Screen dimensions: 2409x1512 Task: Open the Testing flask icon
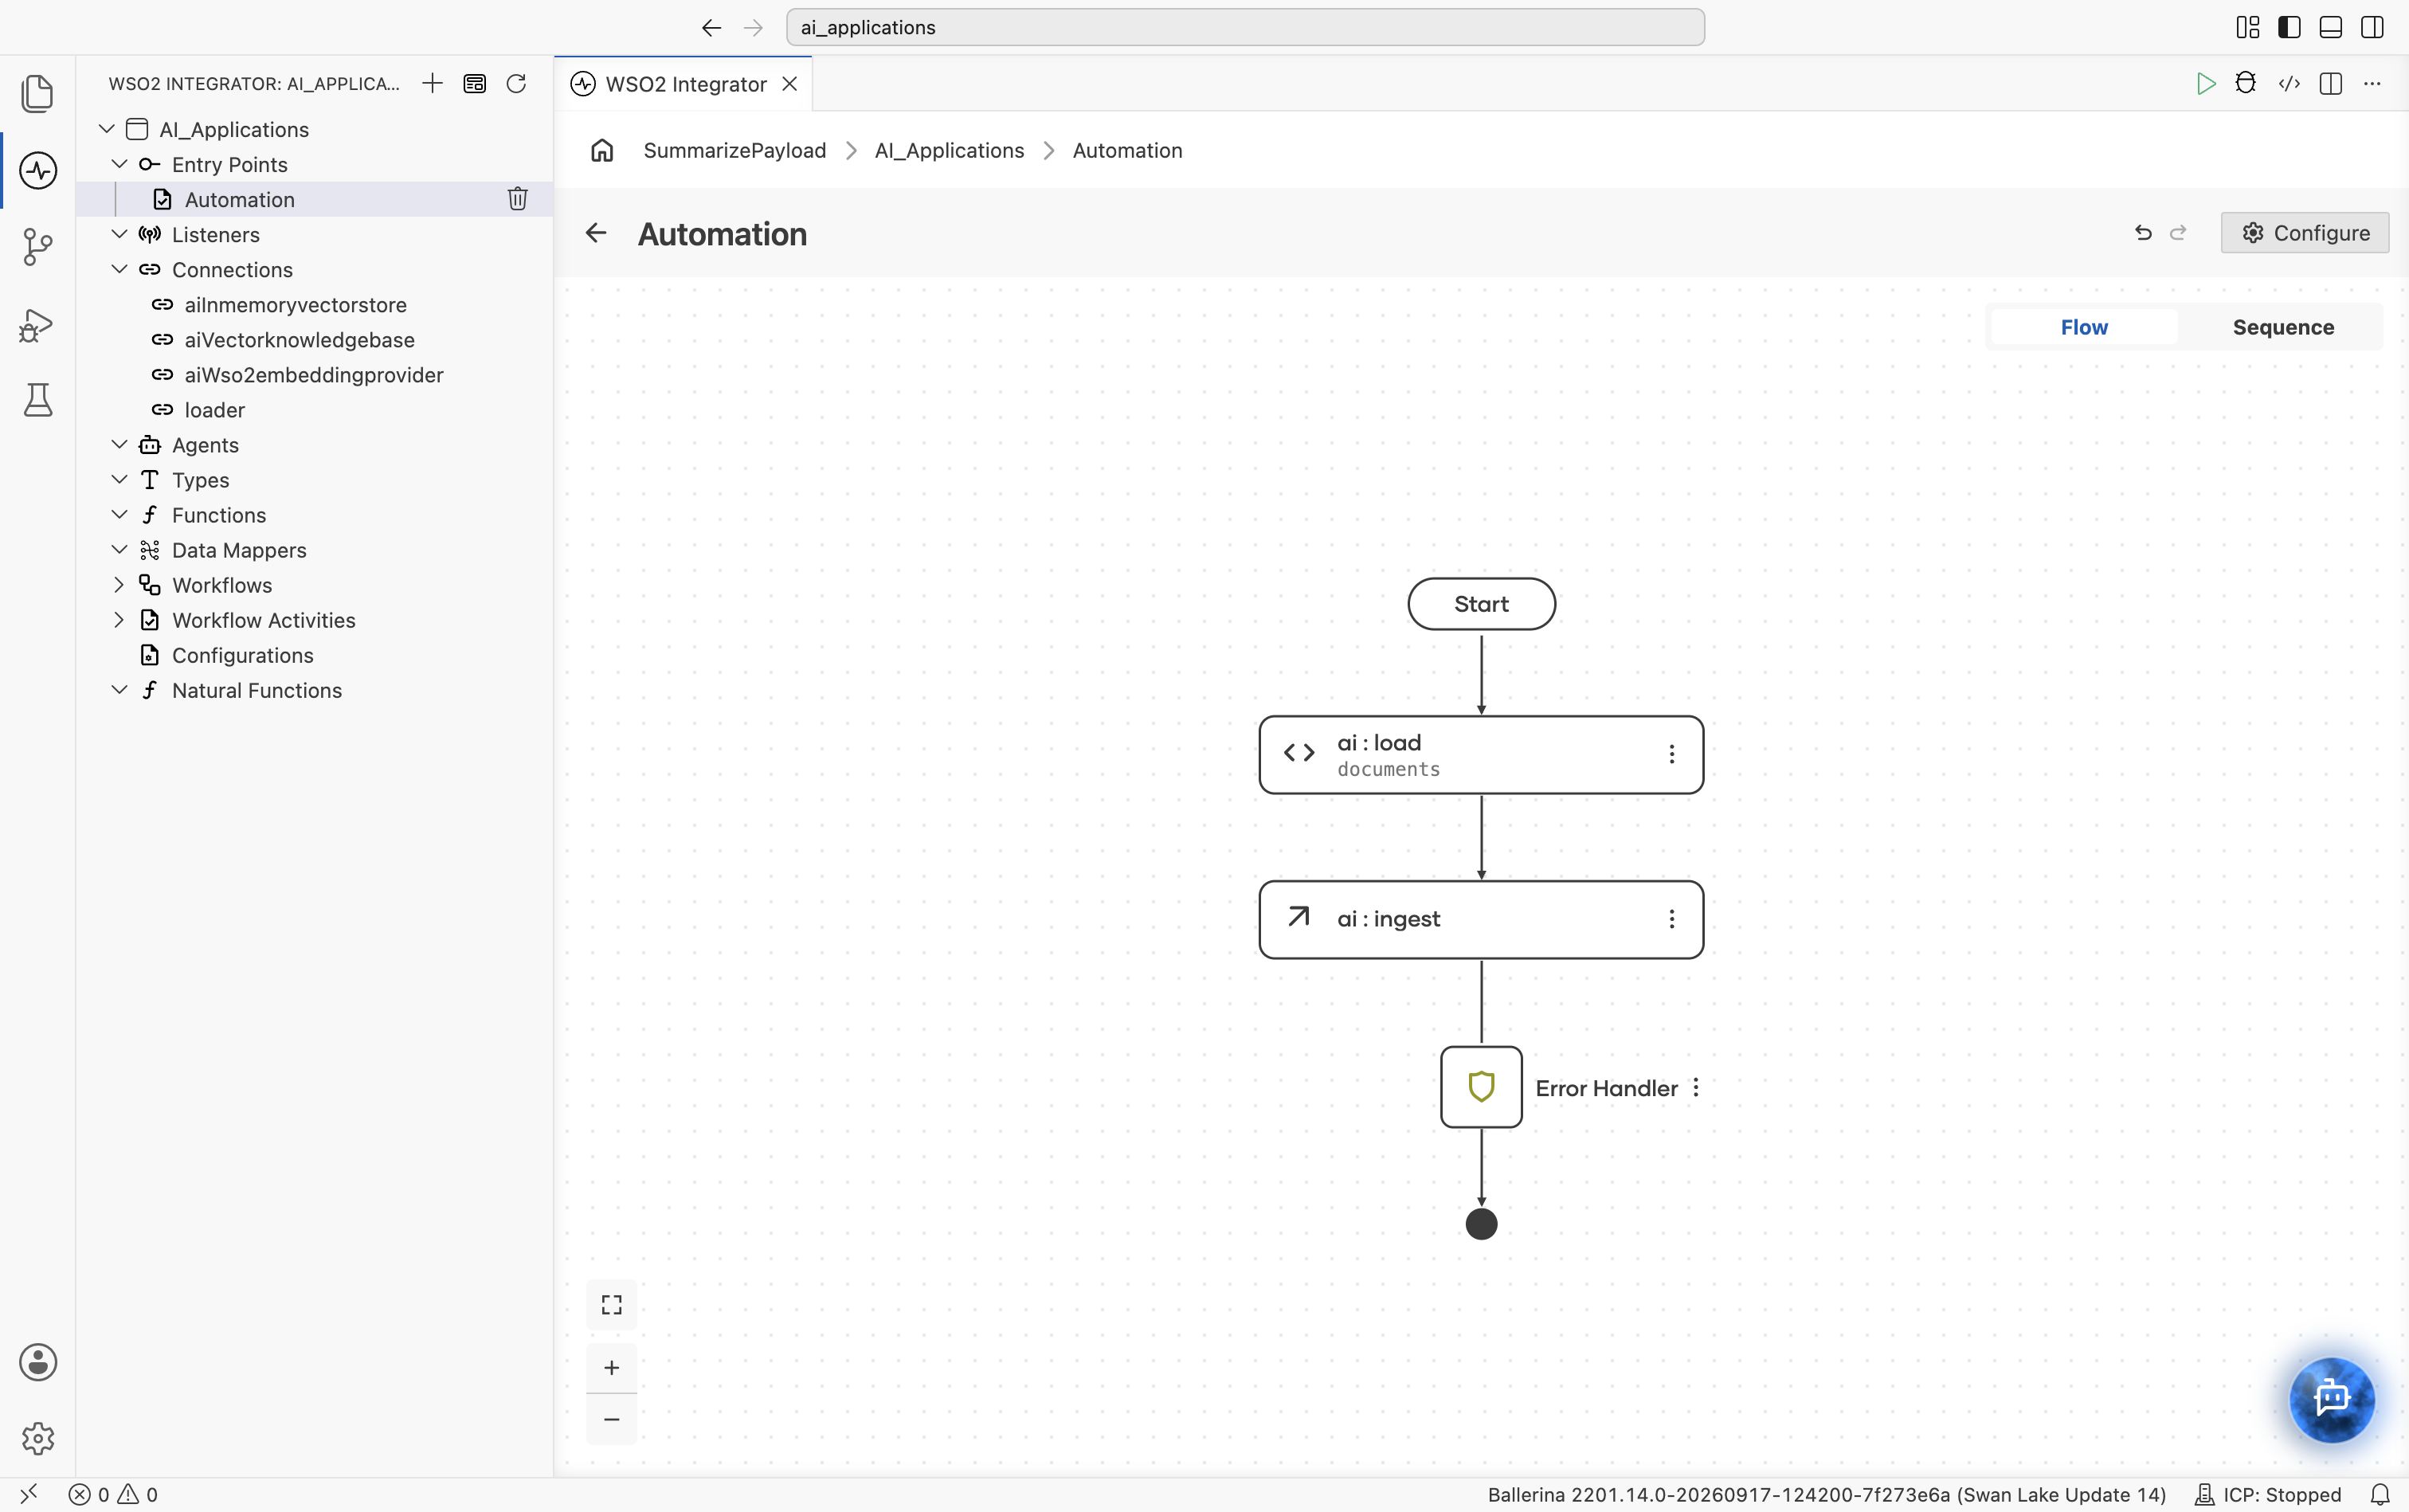click(x=38, y=400)
